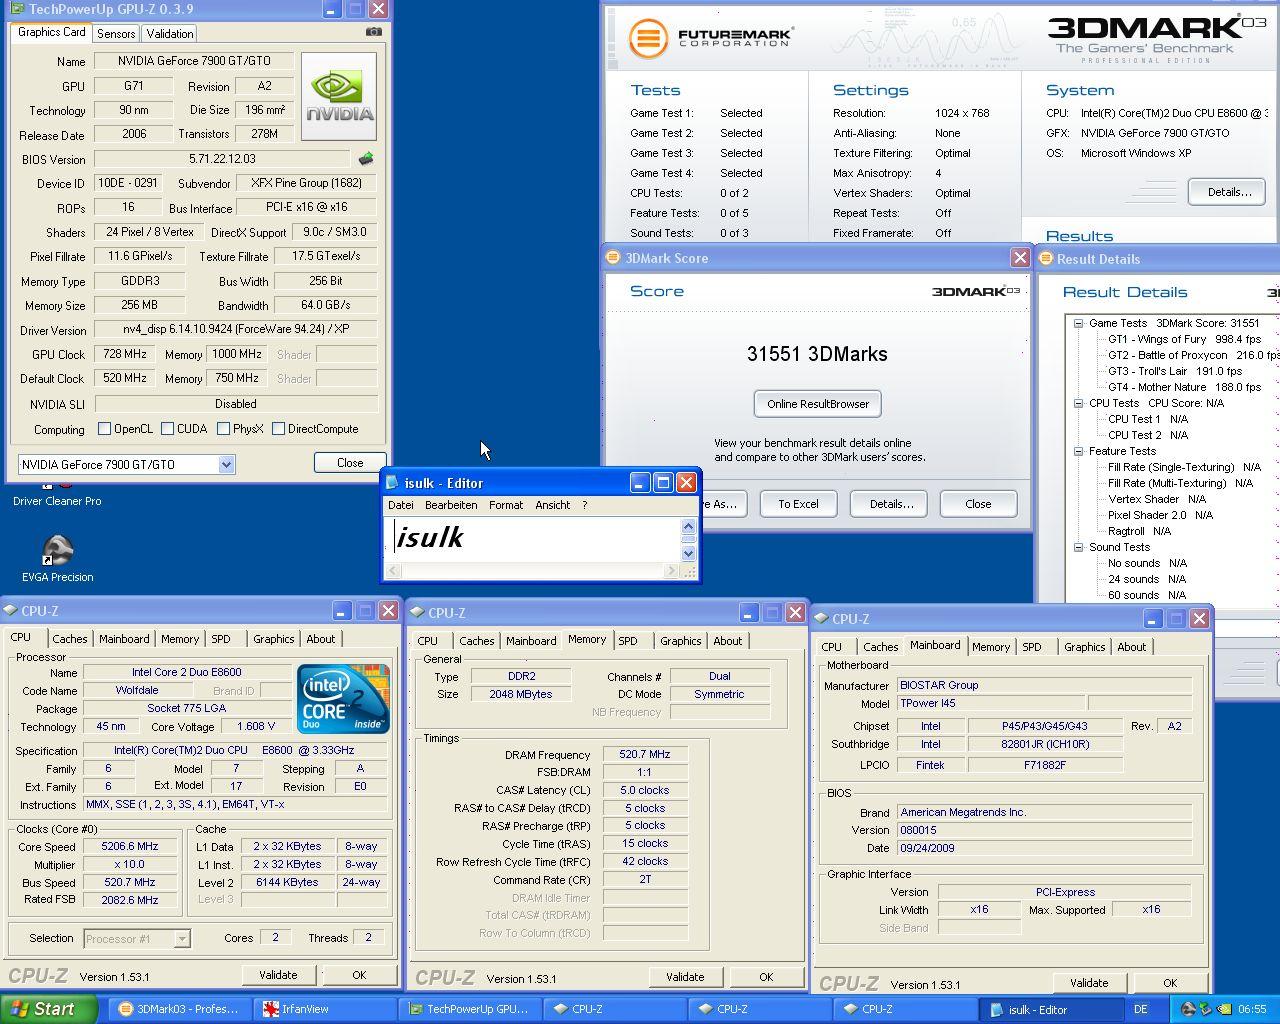Collapse the Sound Tests tree node
The height and width of the screenshot is (1024, 1280).
[x=1079, y=547]
